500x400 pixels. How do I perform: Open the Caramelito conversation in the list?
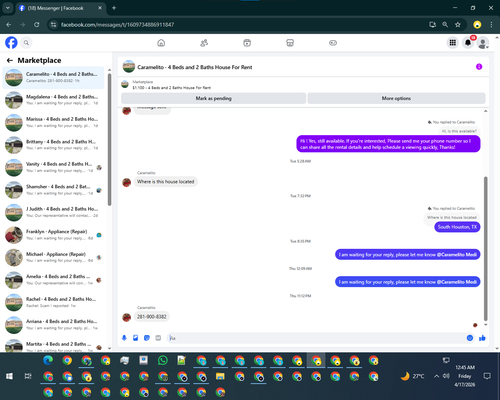tap(53, 77)
